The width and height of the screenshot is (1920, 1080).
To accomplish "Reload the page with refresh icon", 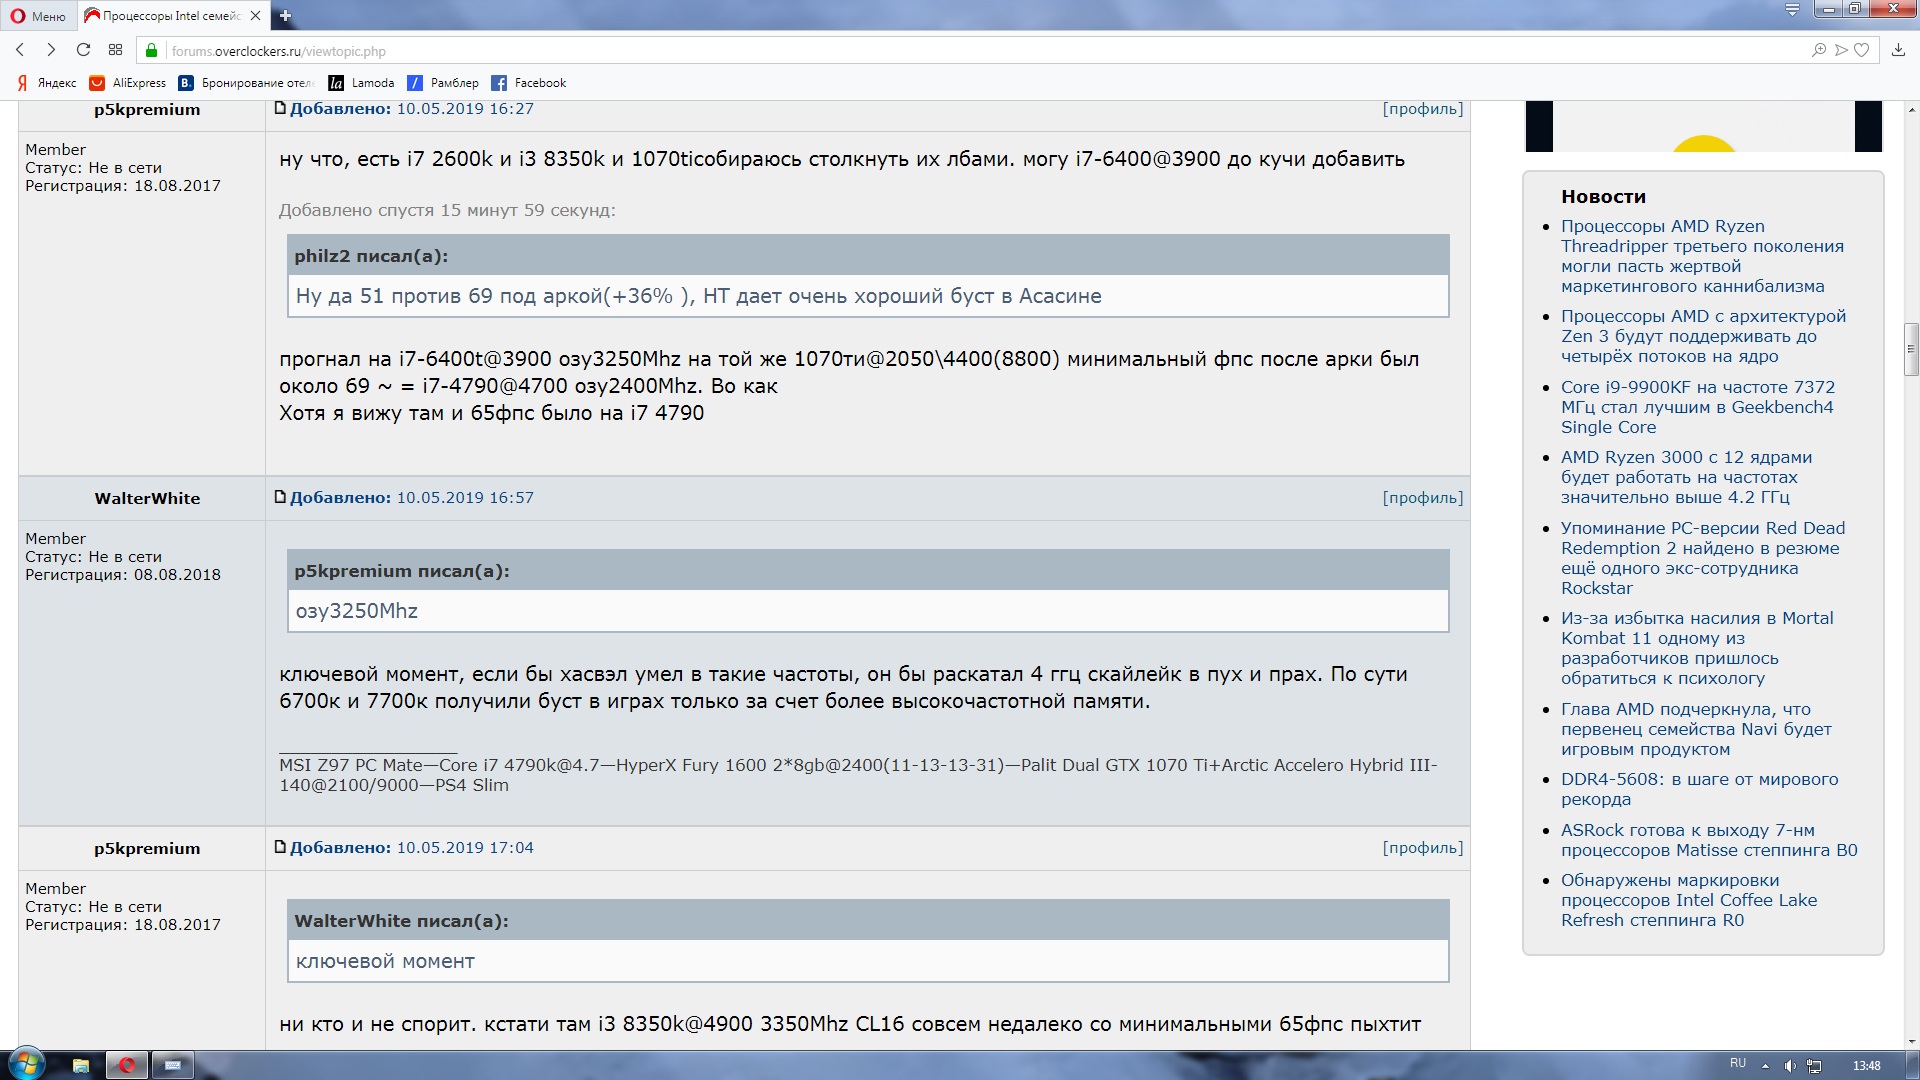I will tap(83, 50).
